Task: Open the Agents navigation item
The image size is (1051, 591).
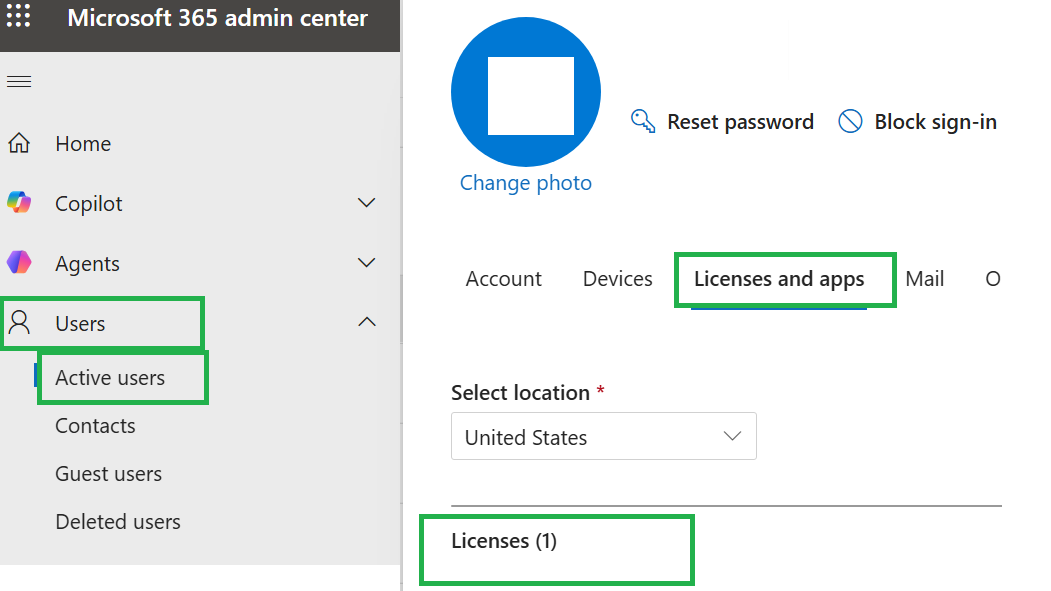Action: coord(87,264)
